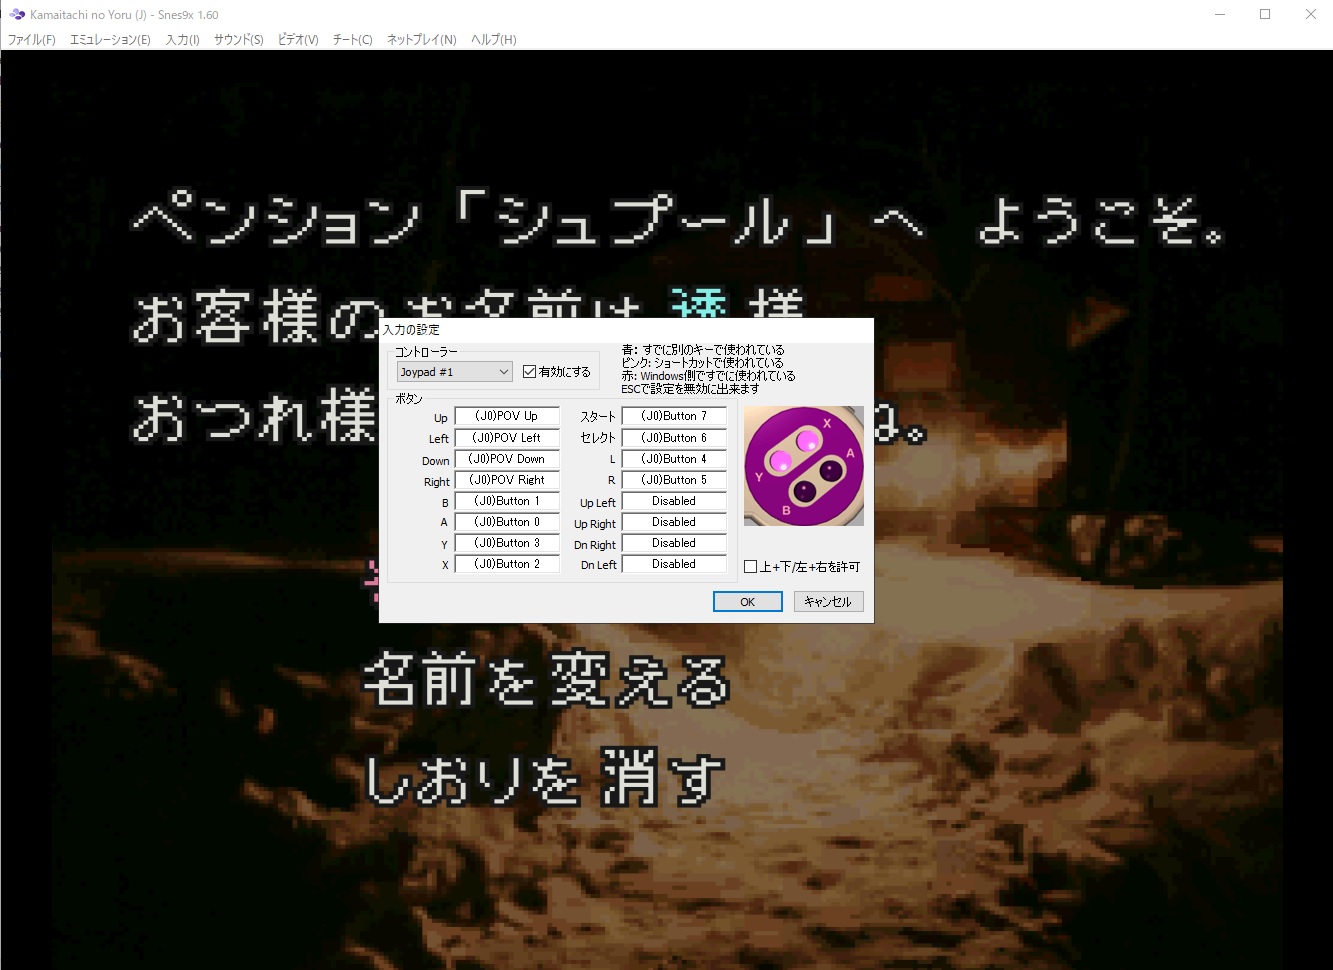1333x970 pixels.
Task: Minimize the Snes9x window
Action: [1220, 15]
